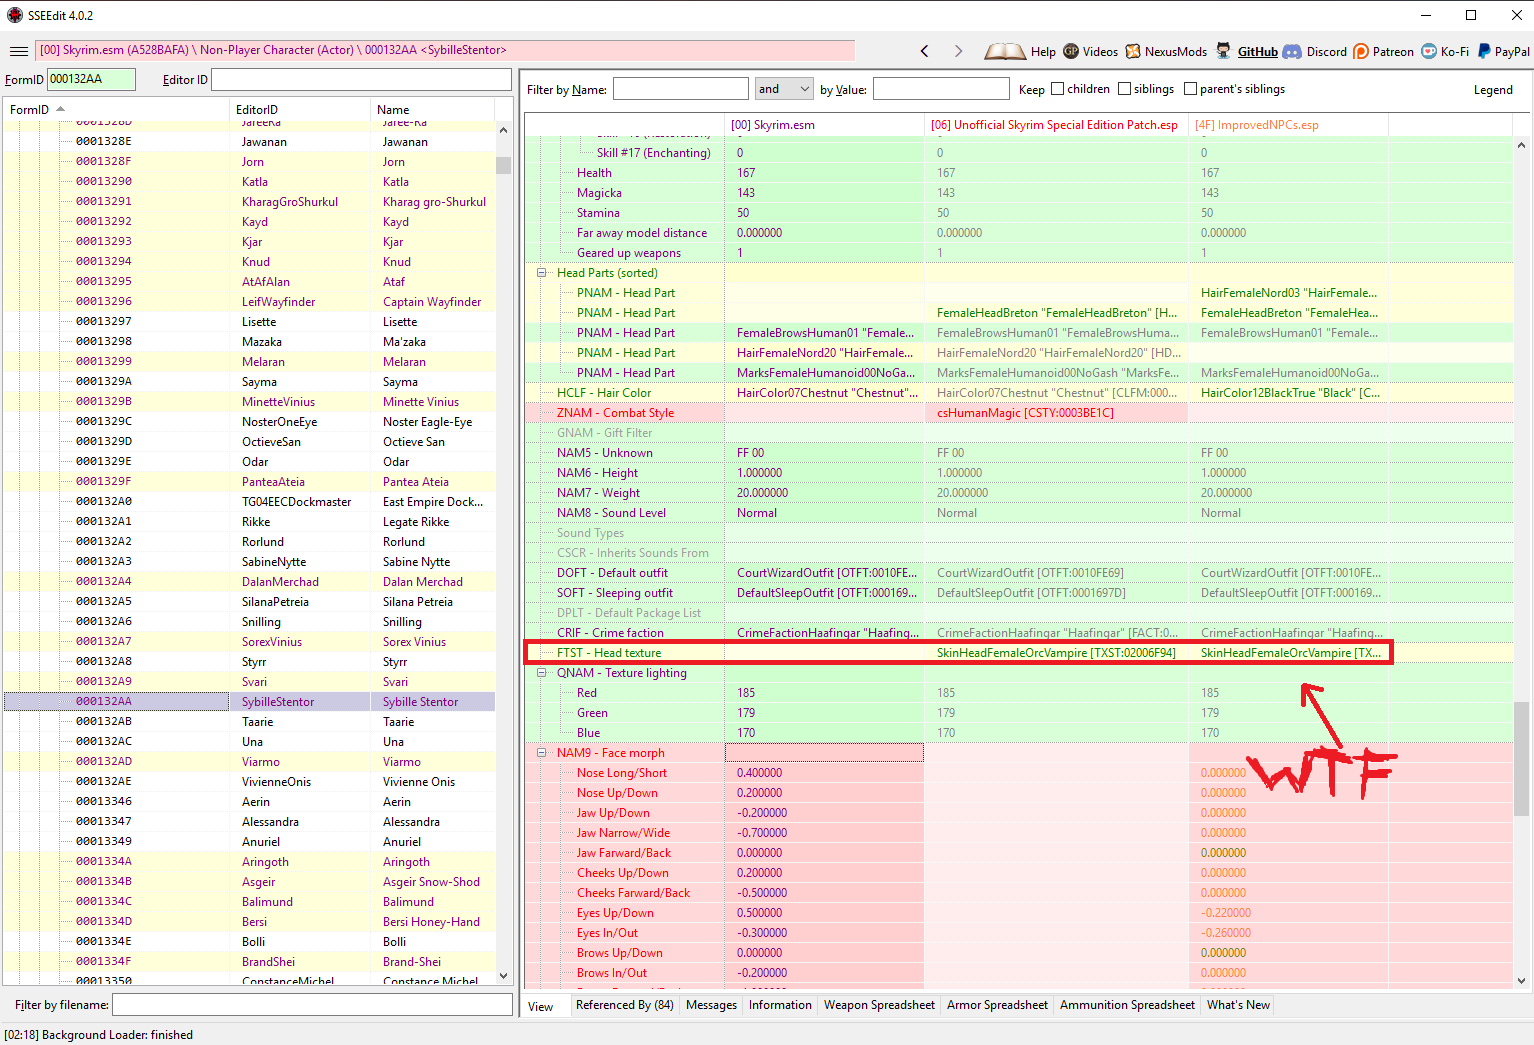Select the [00] Skyrim.esm column header
1534x1045 pixels.
point(824,125)
